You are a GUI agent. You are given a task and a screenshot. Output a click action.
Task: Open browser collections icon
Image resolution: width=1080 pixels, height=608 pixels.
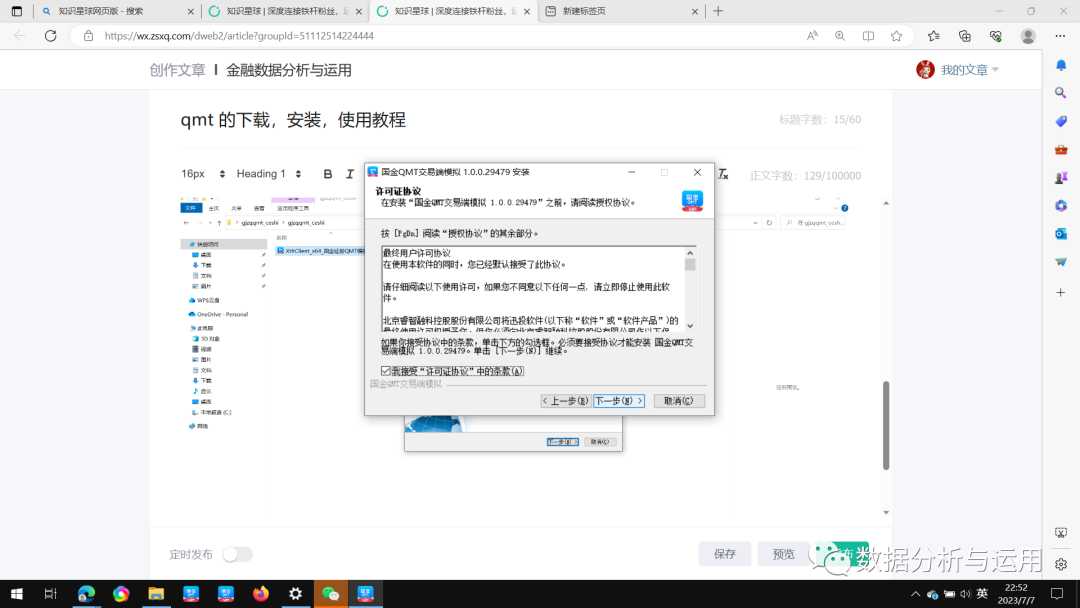point(964,36)
